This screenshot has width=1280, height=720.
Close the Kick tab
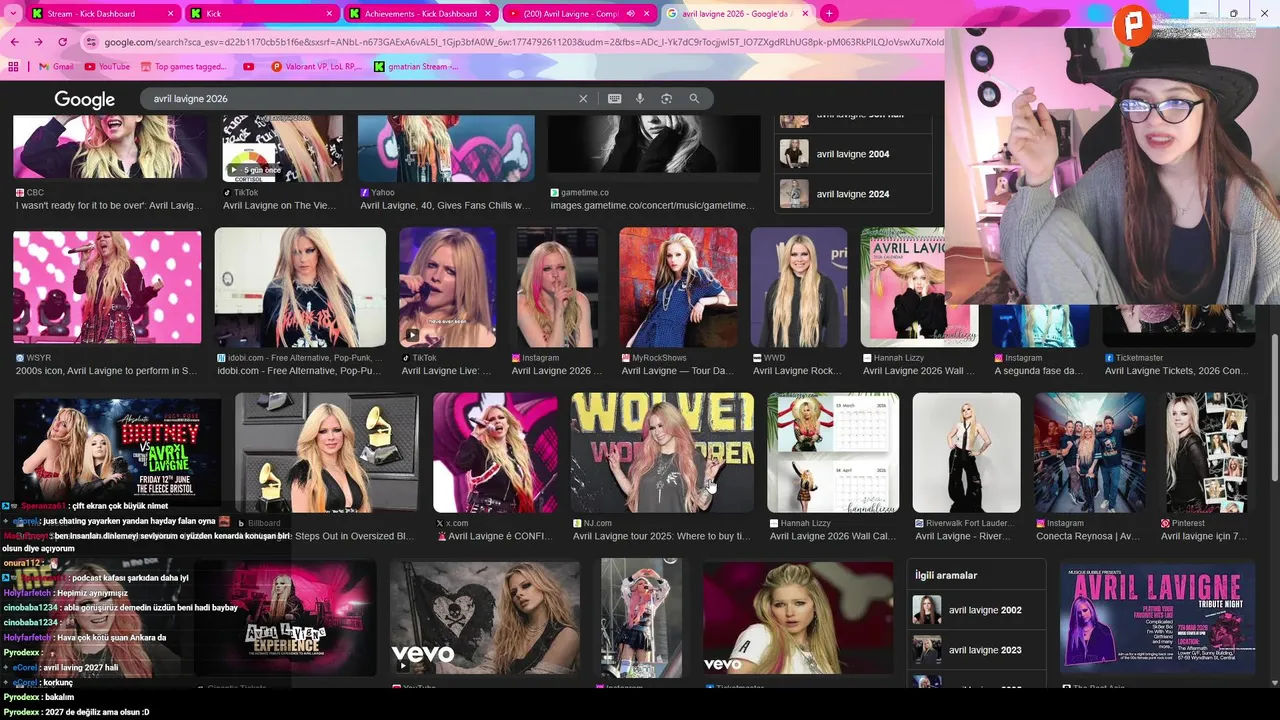330,14
